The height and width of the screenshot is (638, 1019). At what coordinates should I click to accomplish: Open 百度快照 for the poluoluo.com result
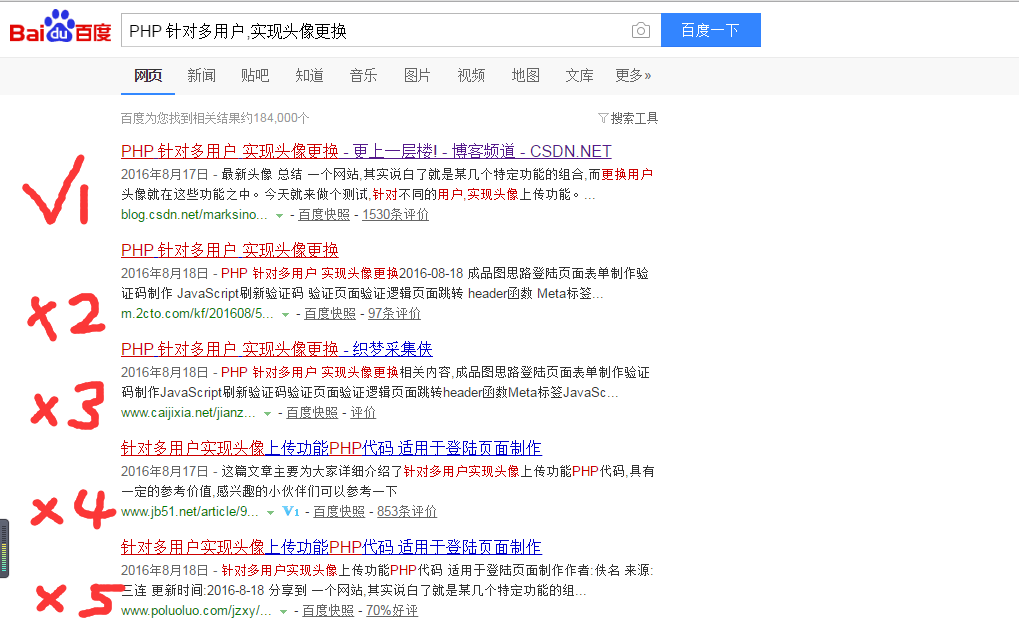[x=328, y=611]
